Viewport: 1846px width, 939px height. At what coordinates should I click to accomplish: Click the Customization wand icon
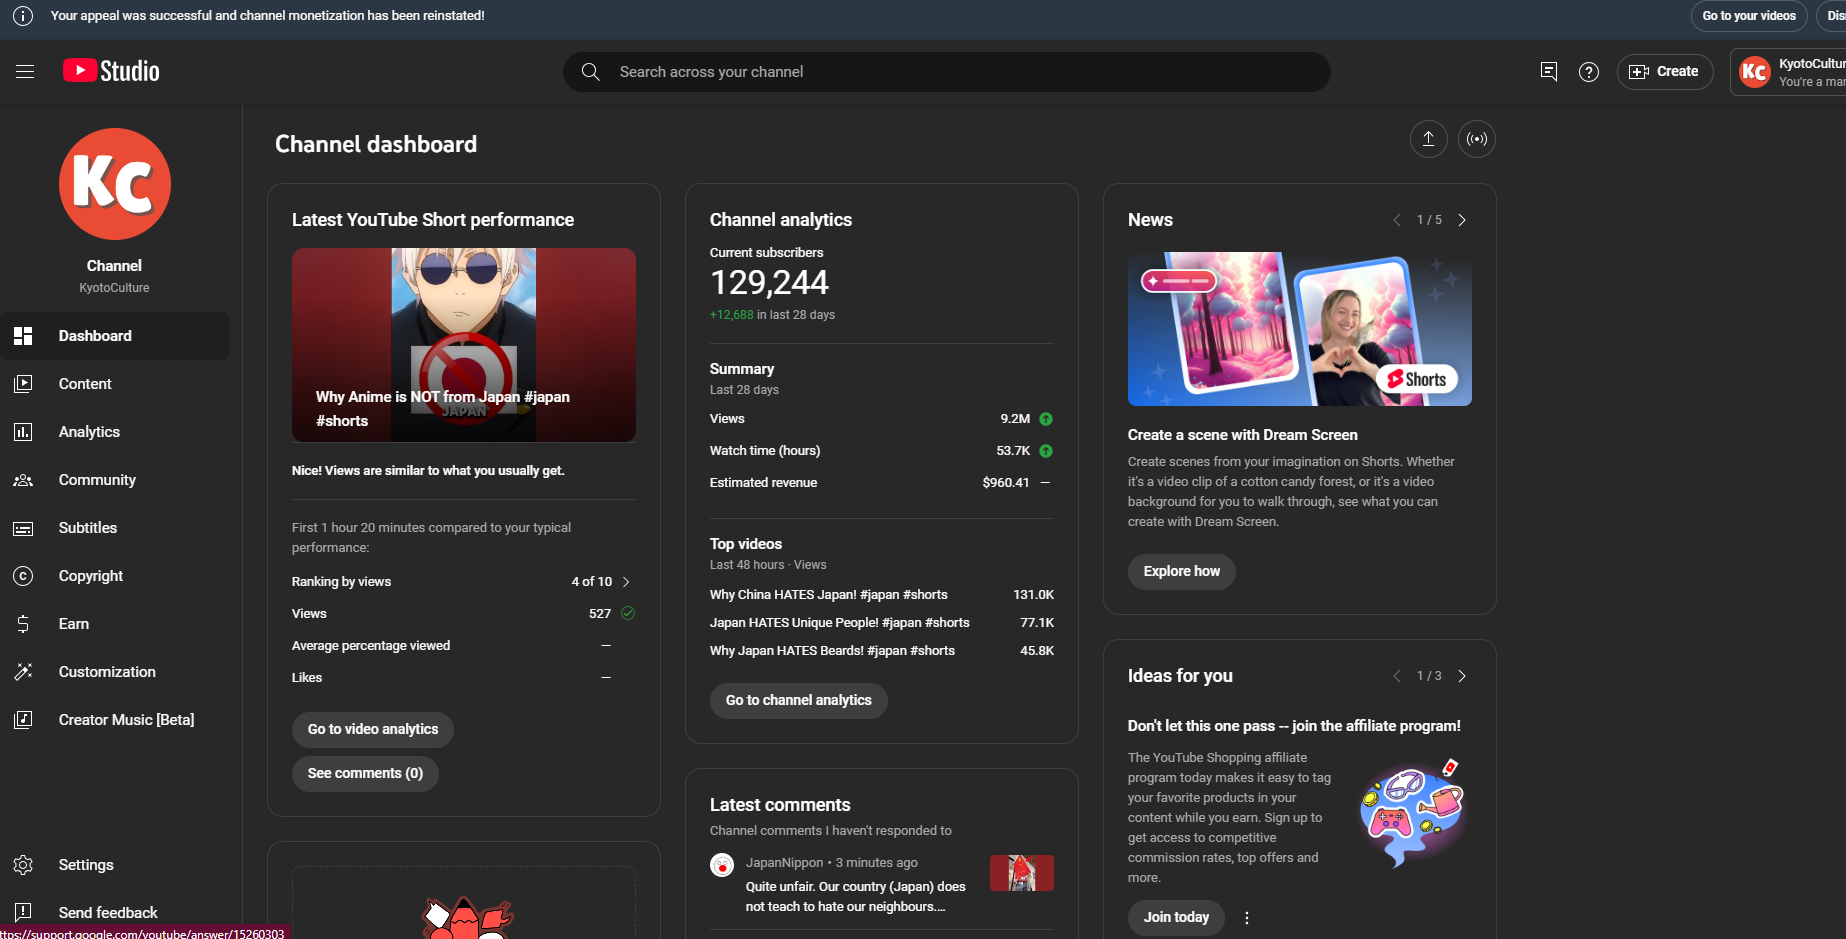[x=24, y=672]
